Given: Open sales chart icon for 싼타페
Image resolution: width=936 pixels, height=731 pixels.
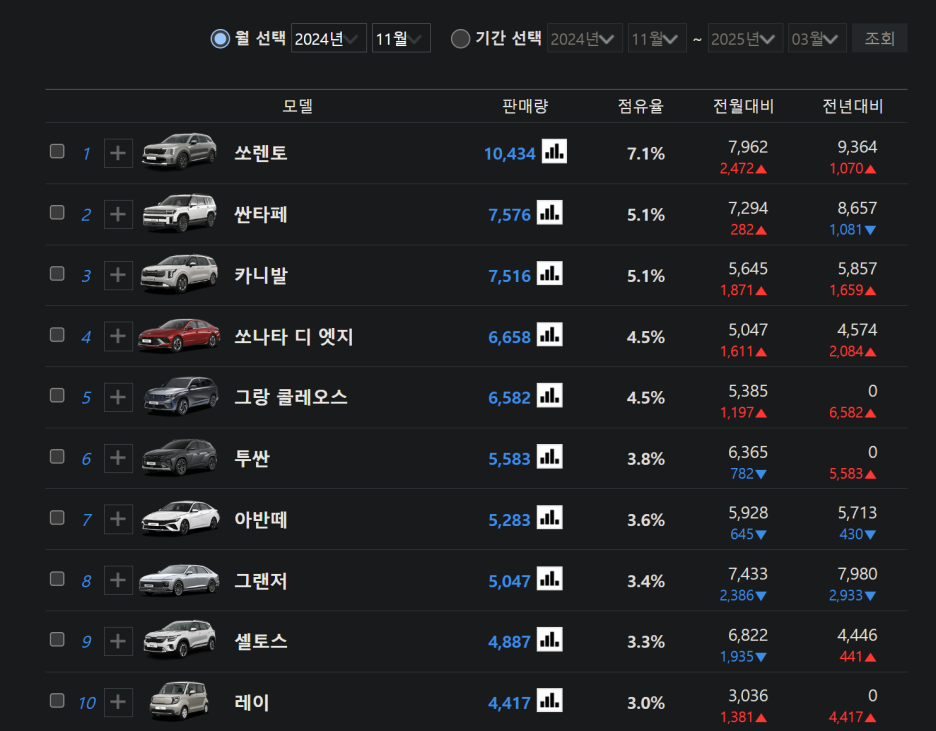Looking at the screenshot, I should (549, 212).
